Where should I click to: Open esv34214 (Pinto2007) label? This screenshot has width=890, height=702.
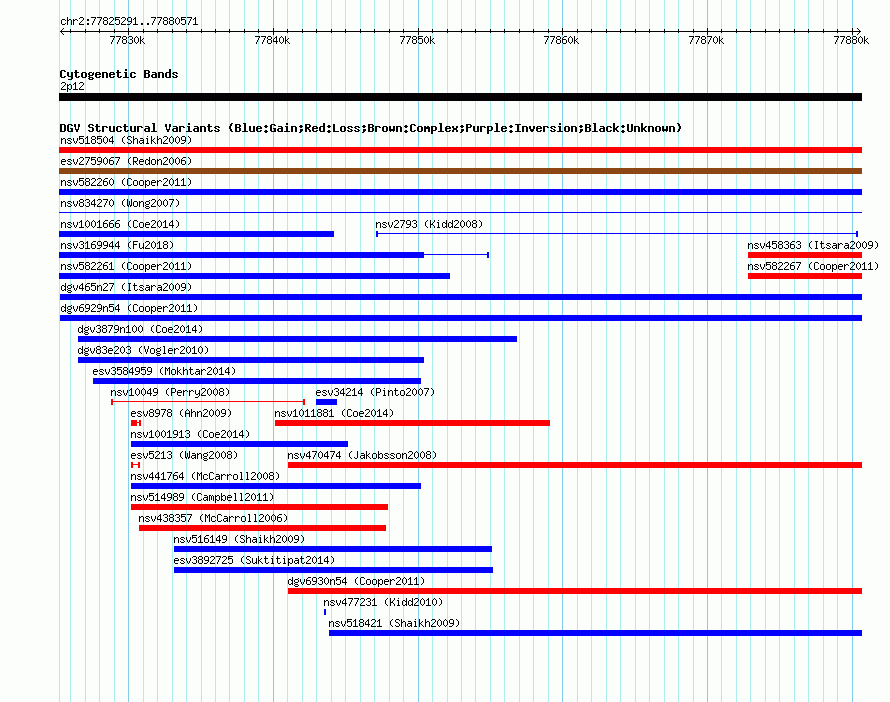pos(375,392)
